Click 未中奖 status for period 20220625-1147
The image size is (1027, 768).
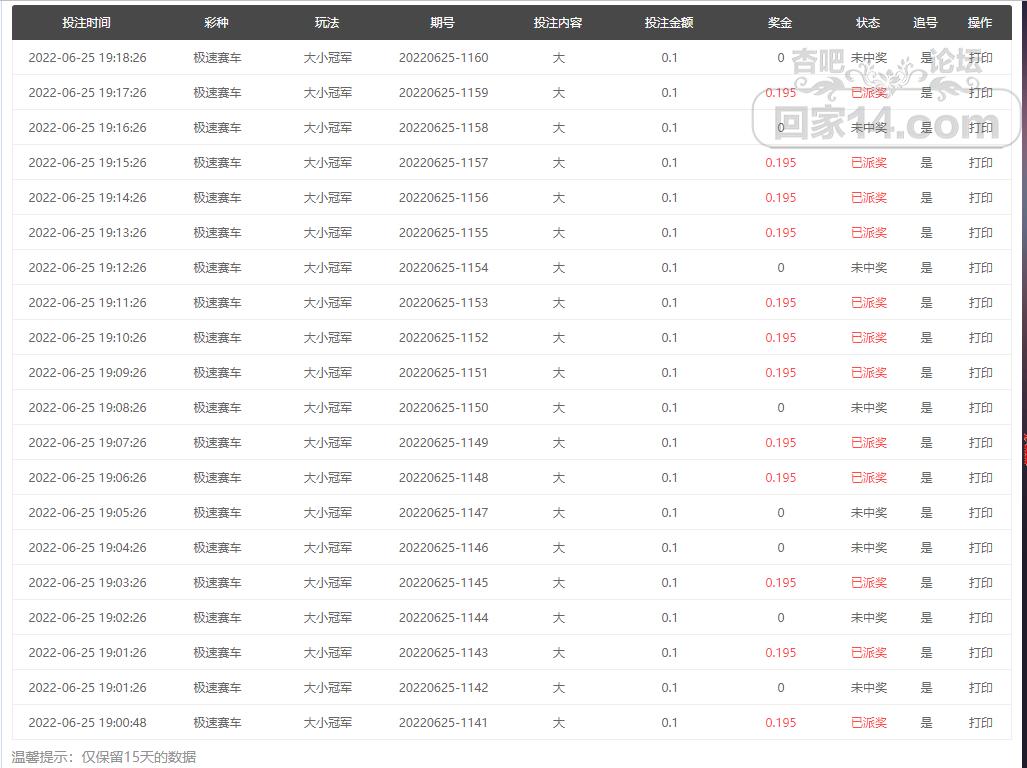click(x=868, y=513)
